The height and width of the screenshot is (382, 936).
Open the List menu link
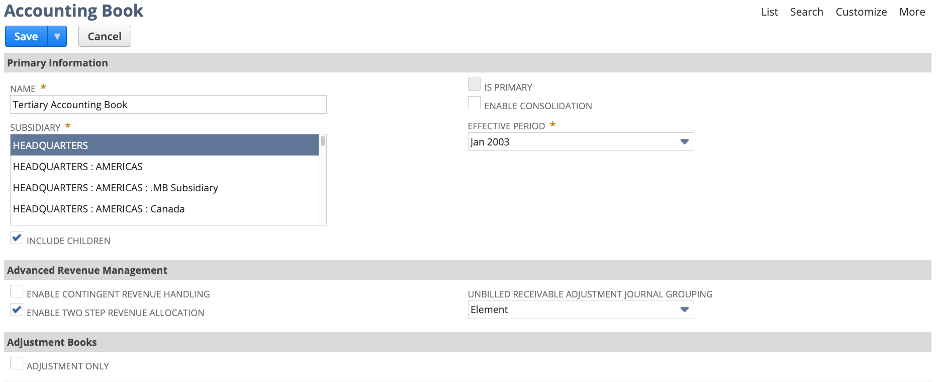769,12
